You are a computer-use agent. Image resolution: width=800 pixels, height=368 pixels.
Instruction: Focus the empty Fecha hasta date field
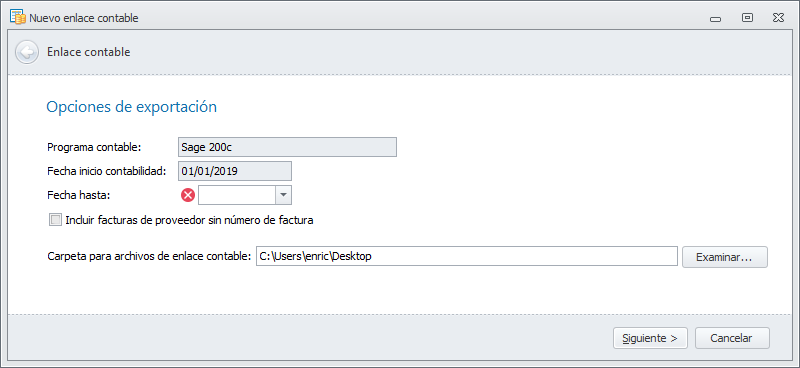pos(237,195)
